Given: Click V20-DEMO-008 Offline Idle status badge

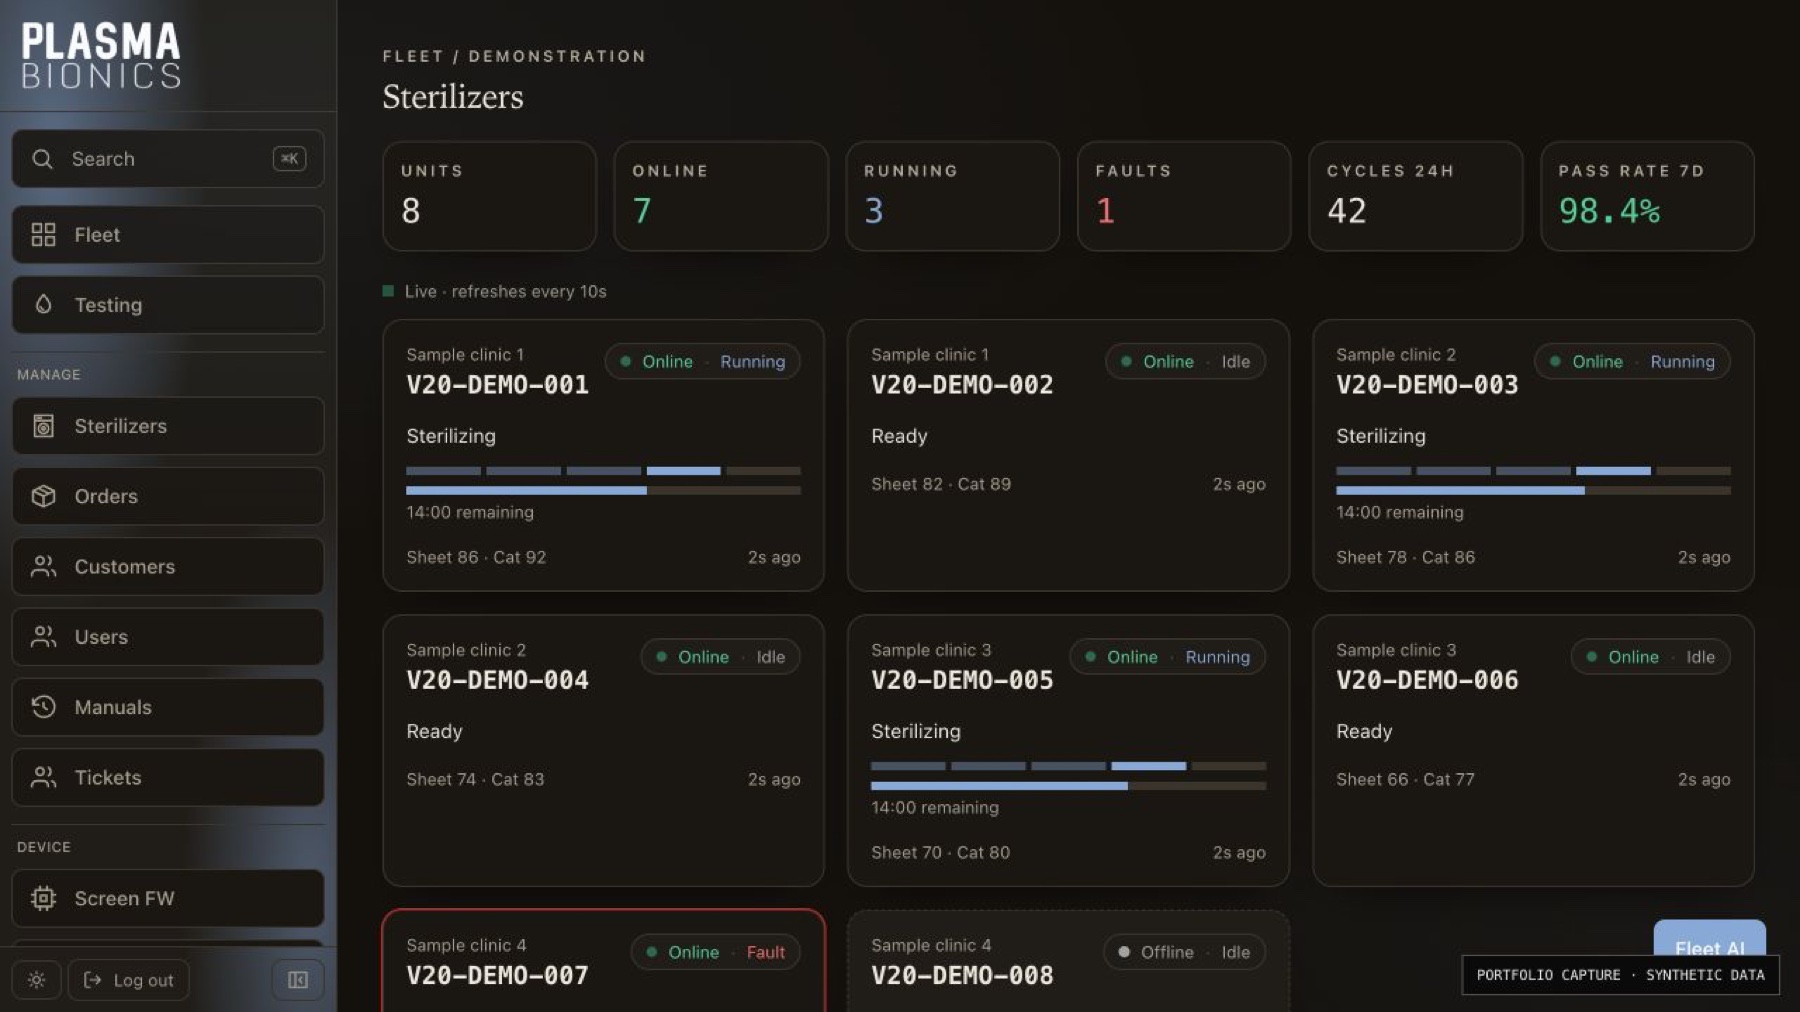Looking at the screenshot, I should tap(1185, 952).
